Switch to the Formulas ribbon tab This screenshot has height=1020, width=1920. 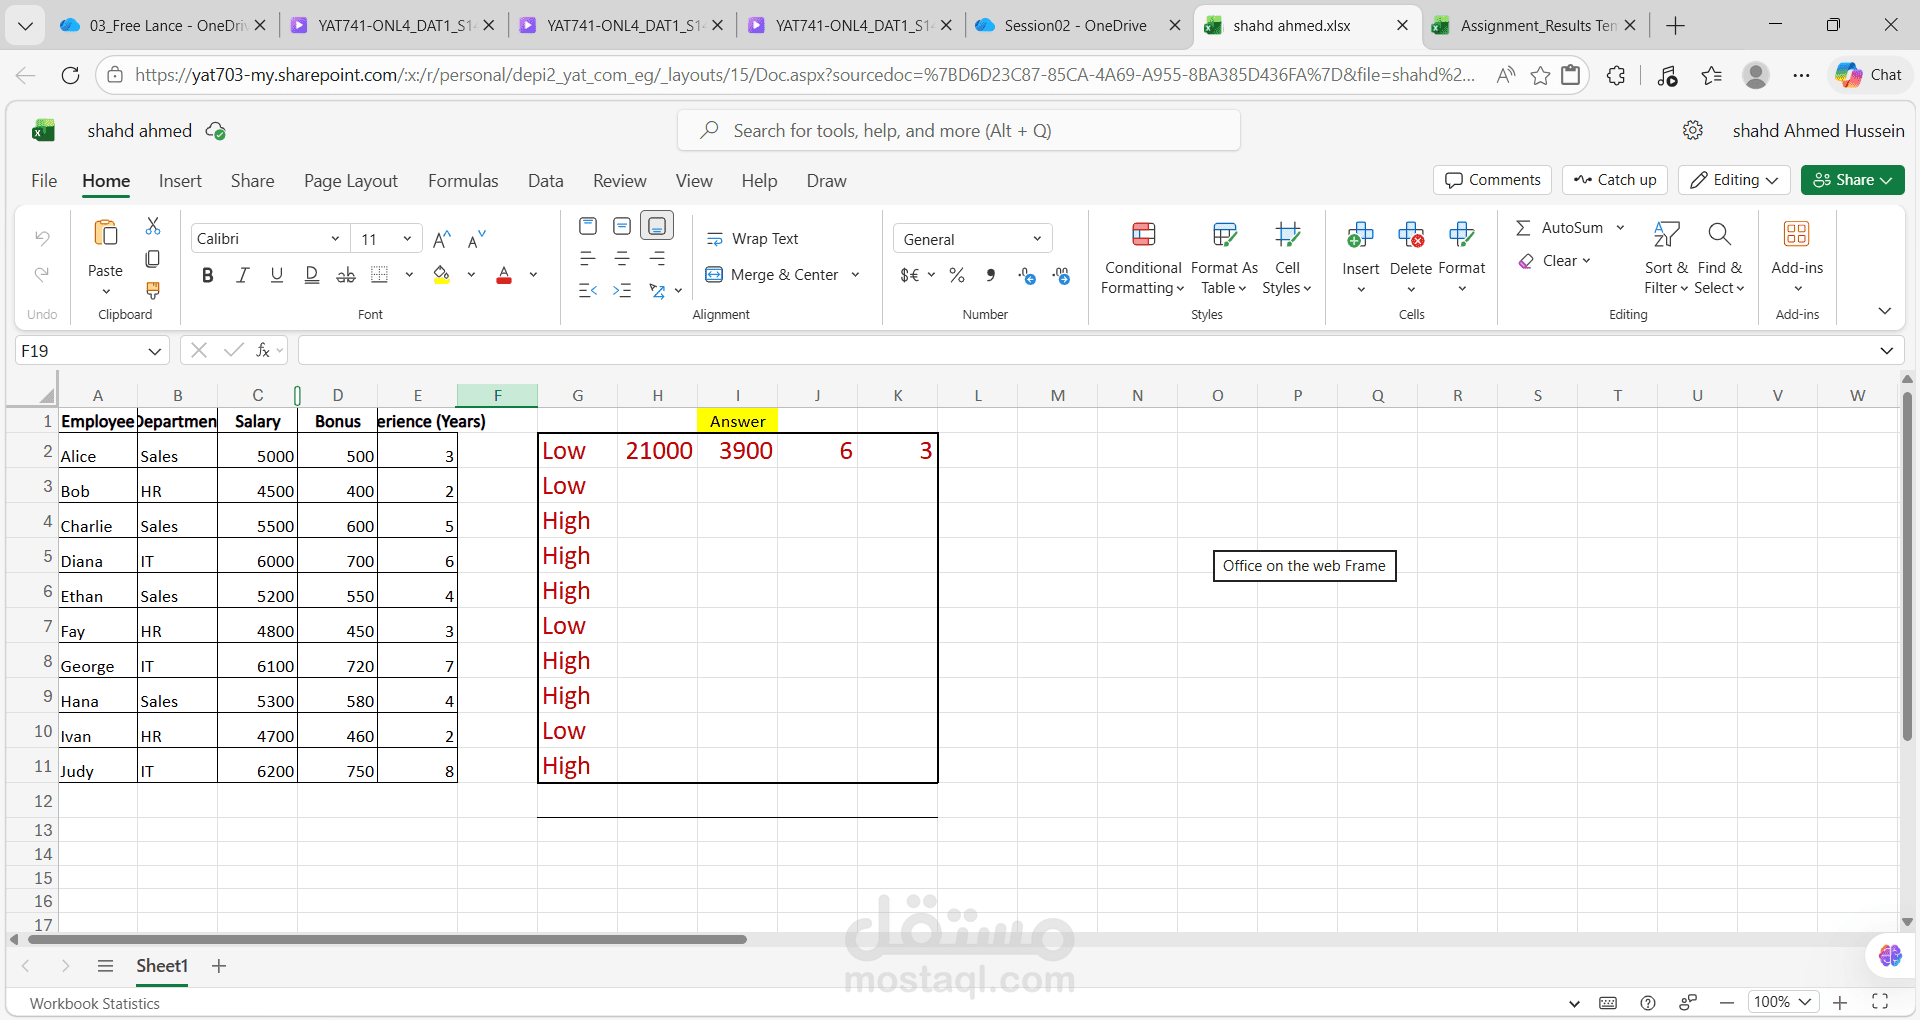click(463, 181)
